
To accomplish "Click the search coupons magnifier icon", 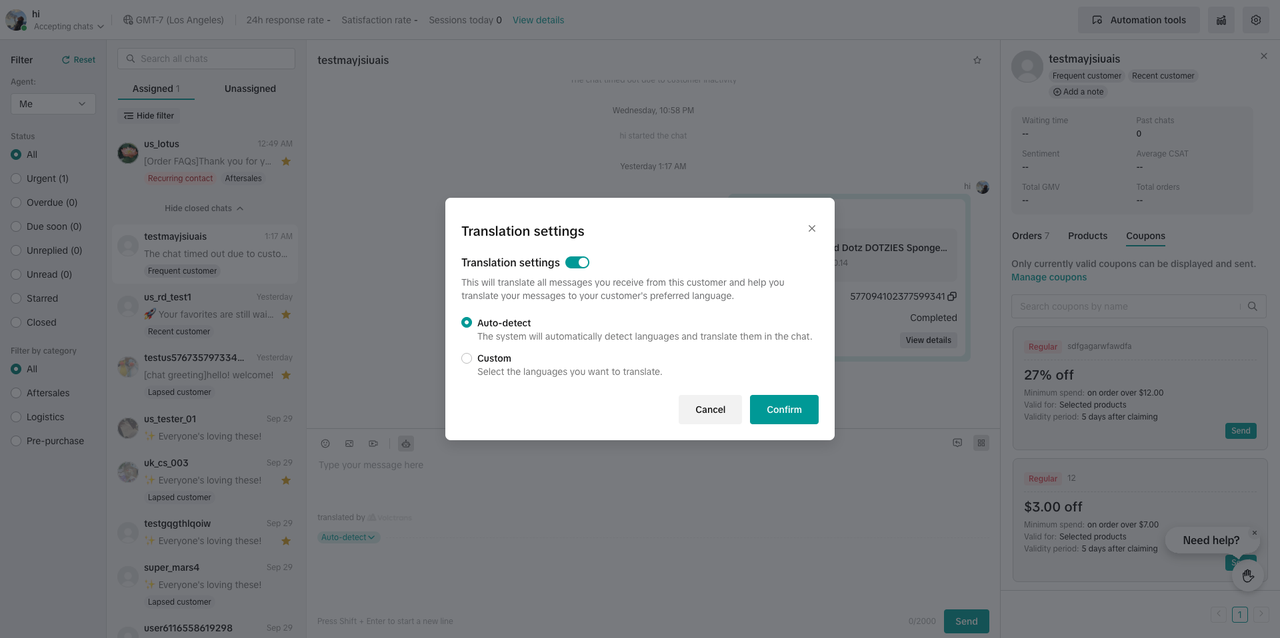I will tap(1252, 306).
